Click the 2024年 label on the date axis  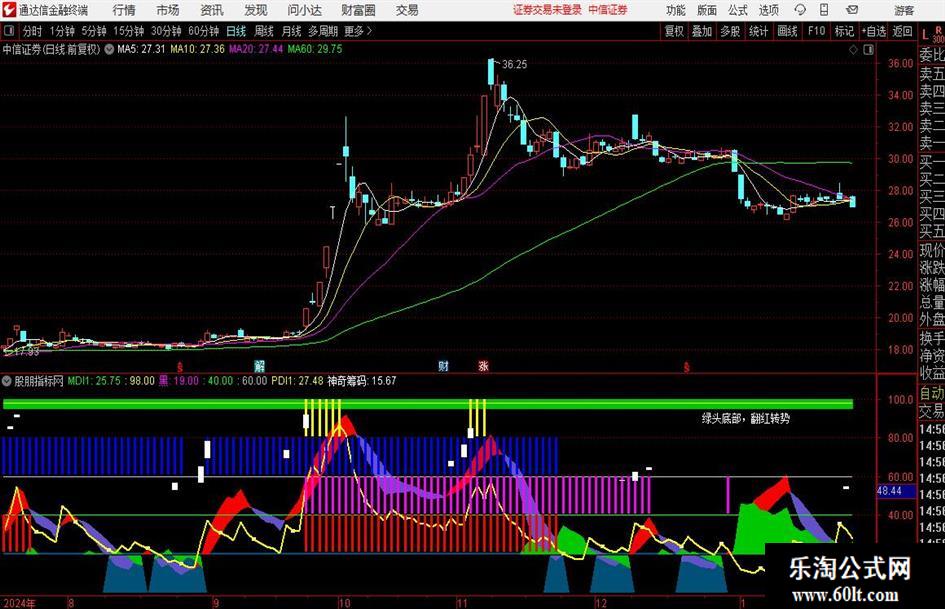coord(19,603)
